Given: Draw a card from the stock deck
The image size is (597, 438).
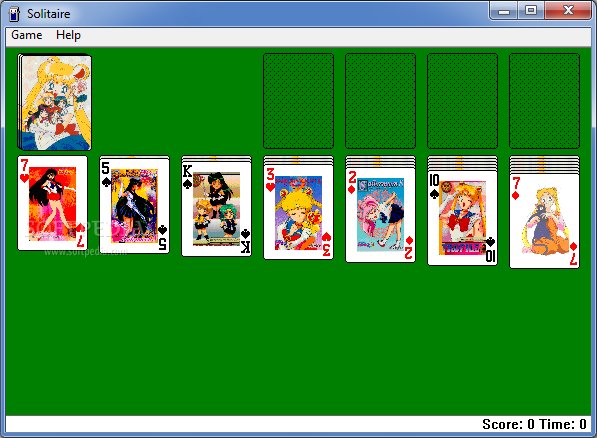Looking at the screenshot, I should click(54, 102).
